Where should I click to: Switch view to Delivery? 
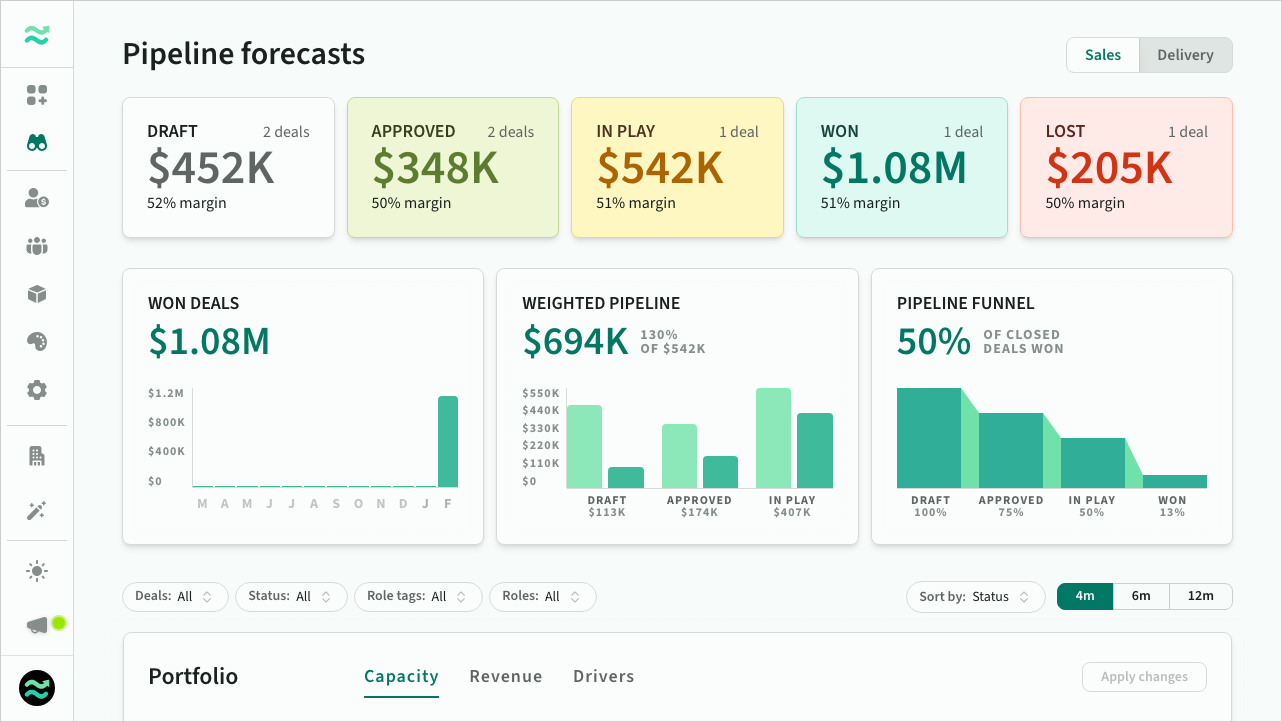[x=1185, y=55]
